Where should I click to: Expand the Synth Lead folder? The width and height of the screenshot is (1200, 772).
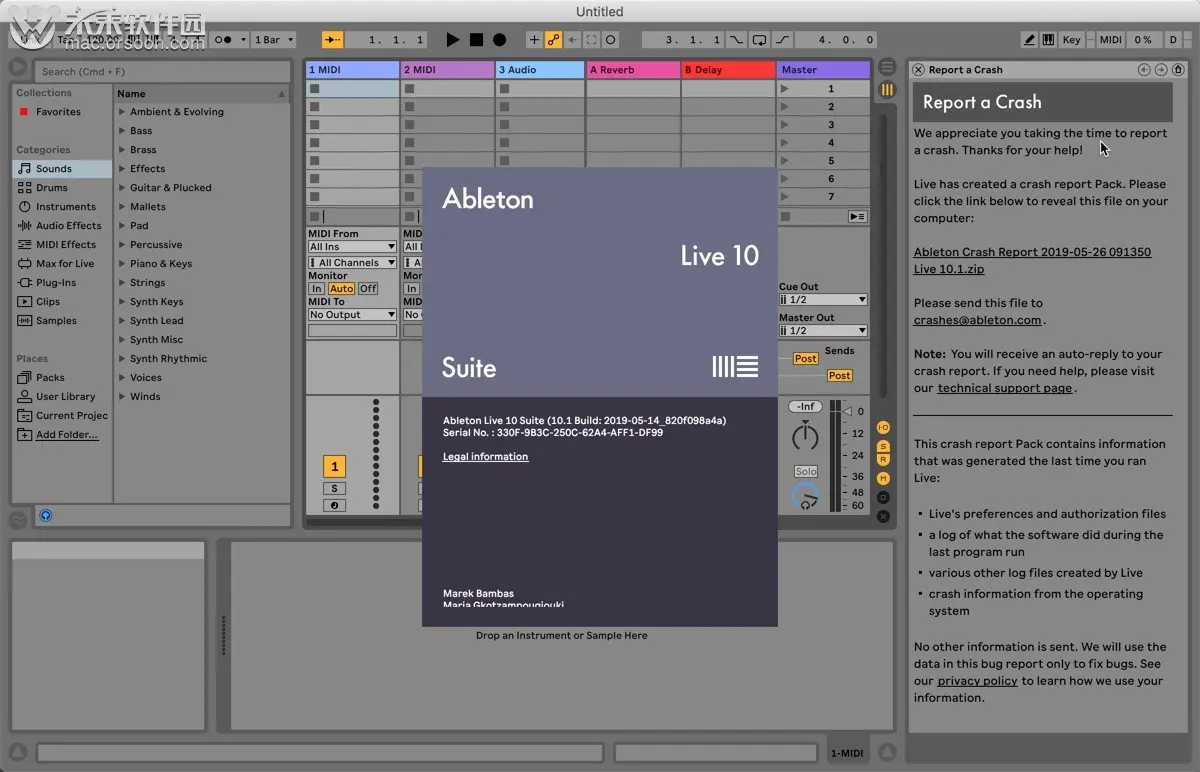click(122, 321)
